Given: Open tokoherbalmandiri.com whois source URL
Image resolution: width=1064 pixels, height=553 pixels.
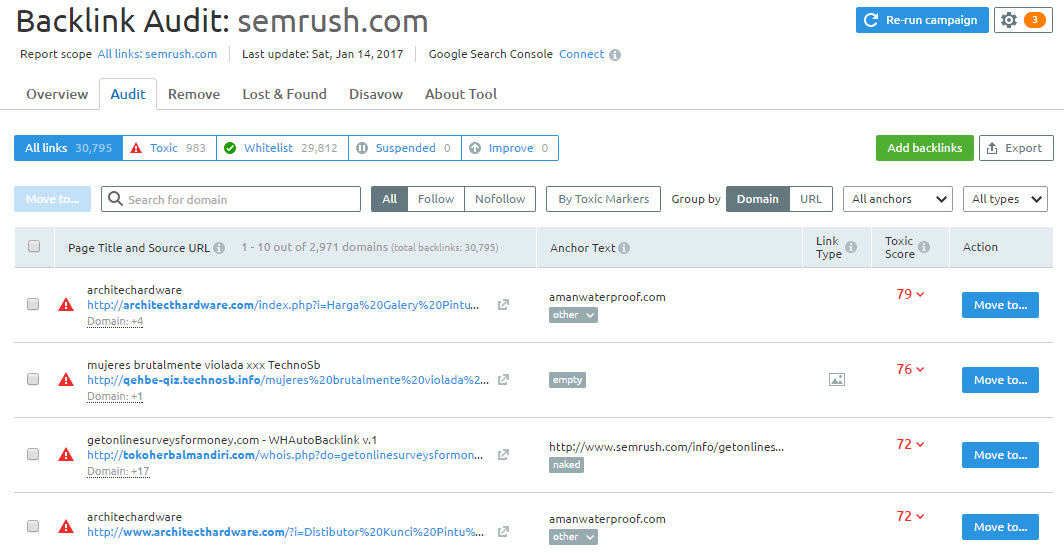Looking at the screenshot, I should [285, 455].
